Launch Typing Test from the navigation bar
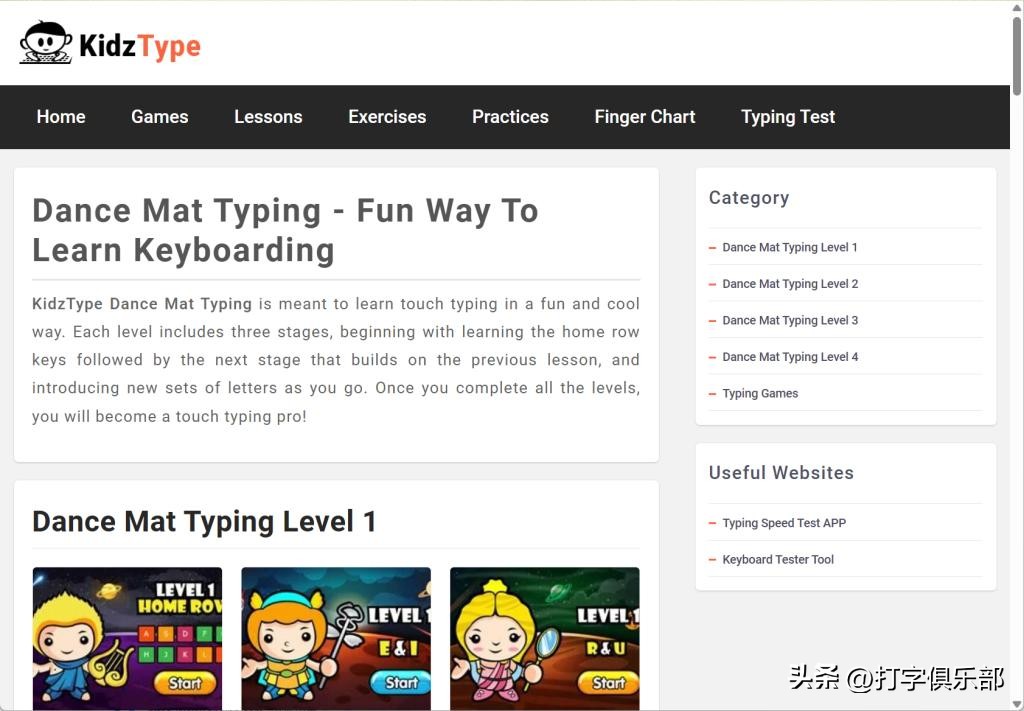Image resolution: width=1024 pixels, height=711 pixels. point(787,117)
